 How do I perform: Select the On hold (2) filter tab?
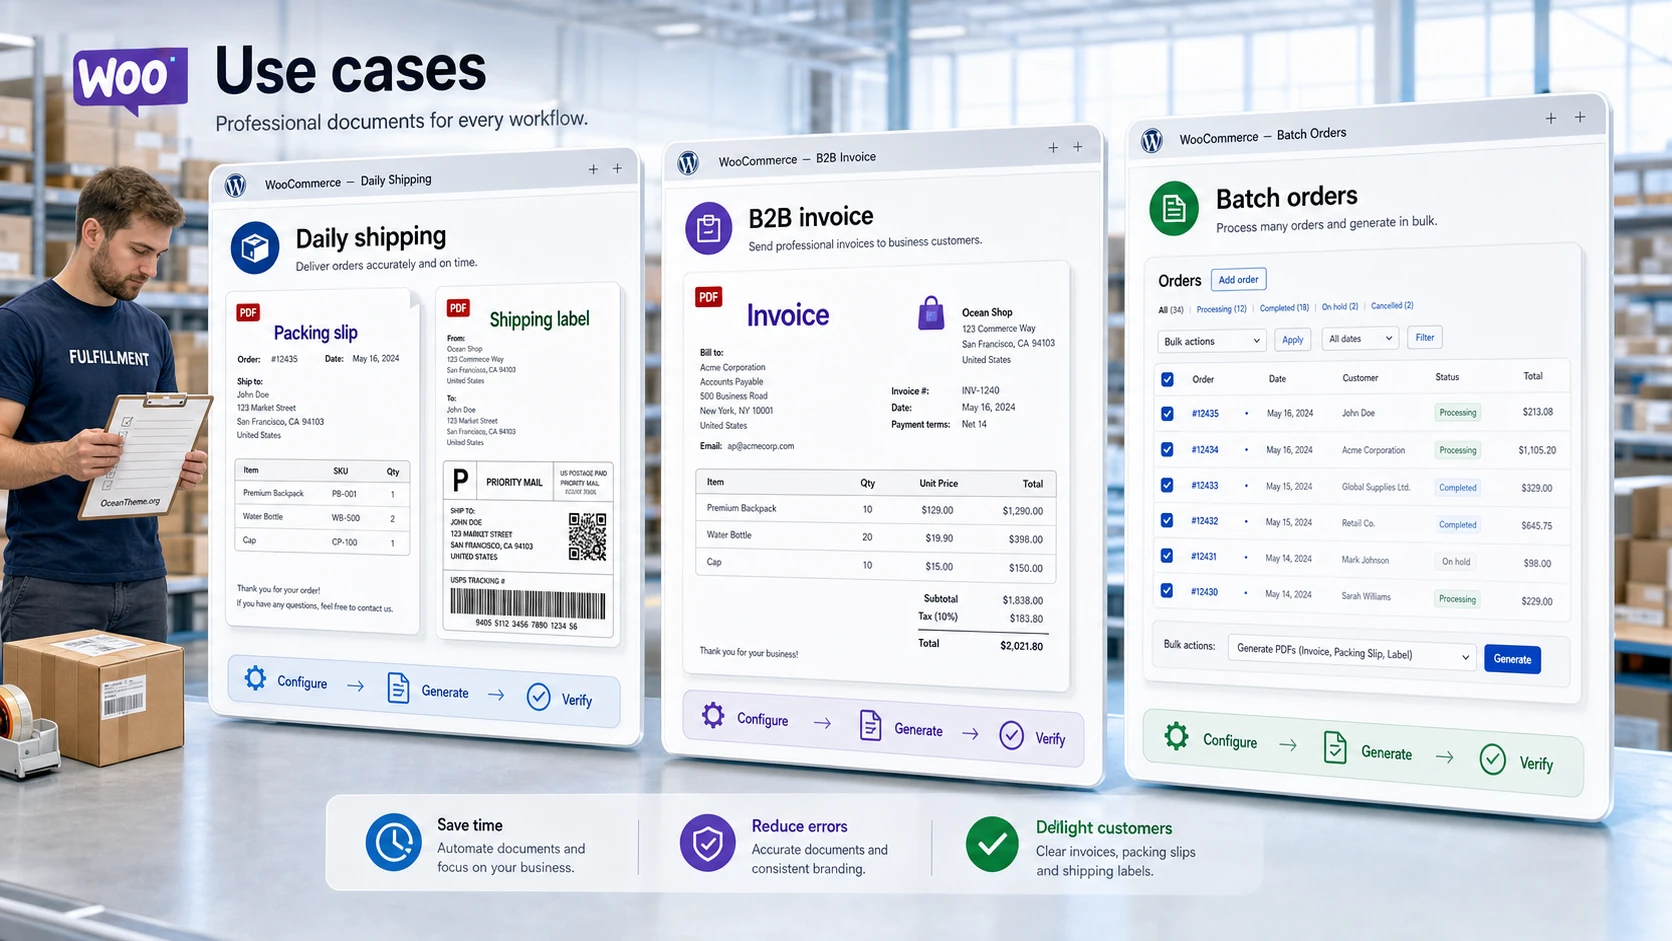[x=1340, y=307]
